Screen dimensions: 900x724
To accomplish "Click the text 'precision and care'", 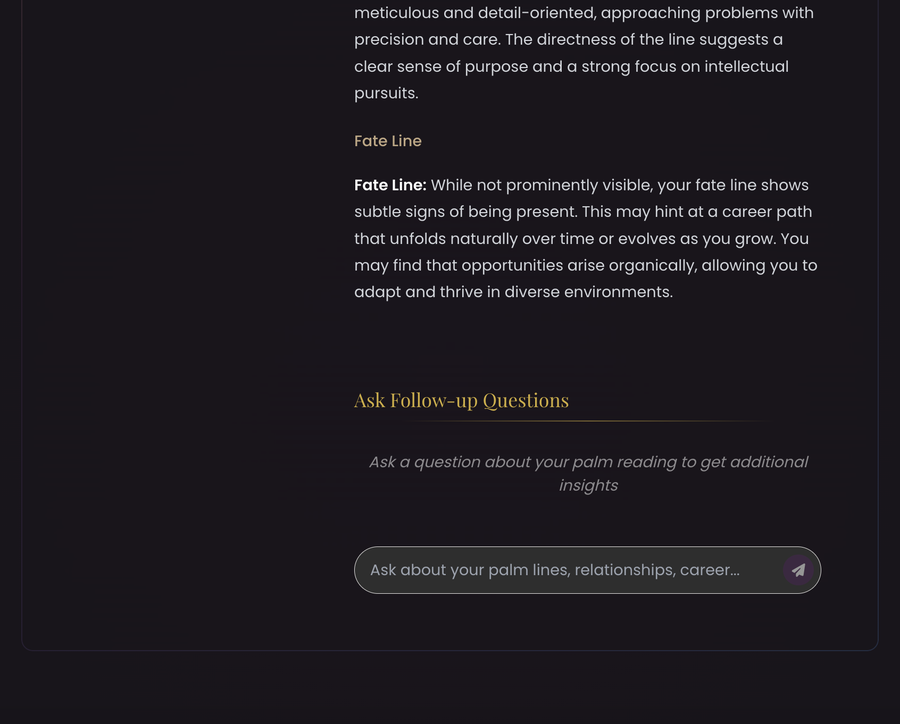I will tap(426, 40).
